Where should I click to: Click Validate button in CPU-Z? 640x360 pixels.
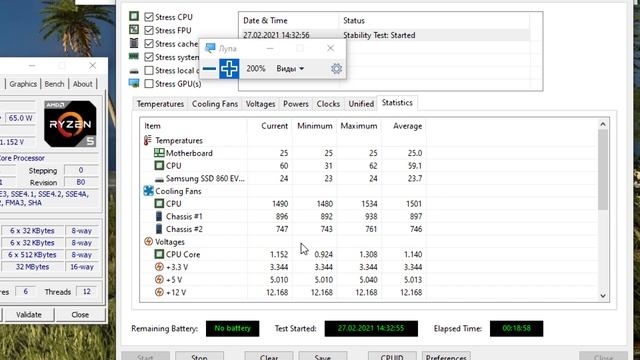tap(29, 315)
